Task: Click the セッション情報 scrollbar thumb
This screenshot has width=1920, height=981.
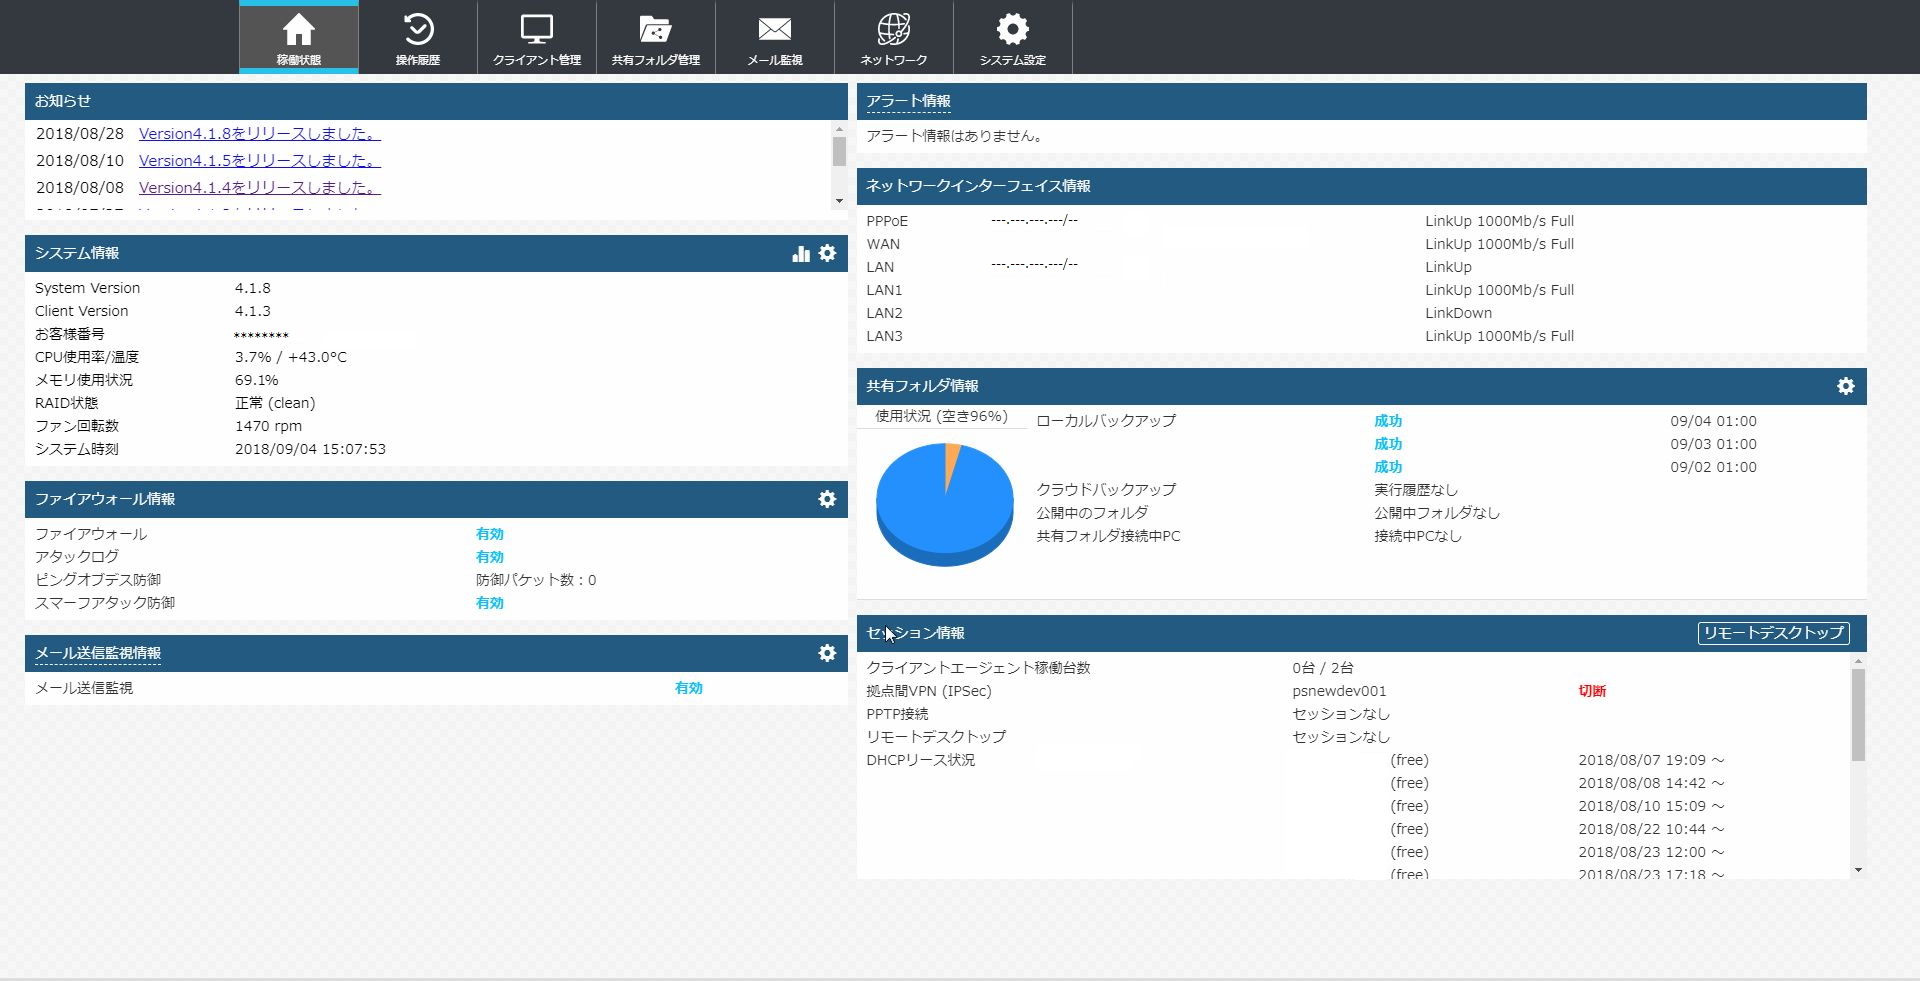Action: pos(1858,715)
